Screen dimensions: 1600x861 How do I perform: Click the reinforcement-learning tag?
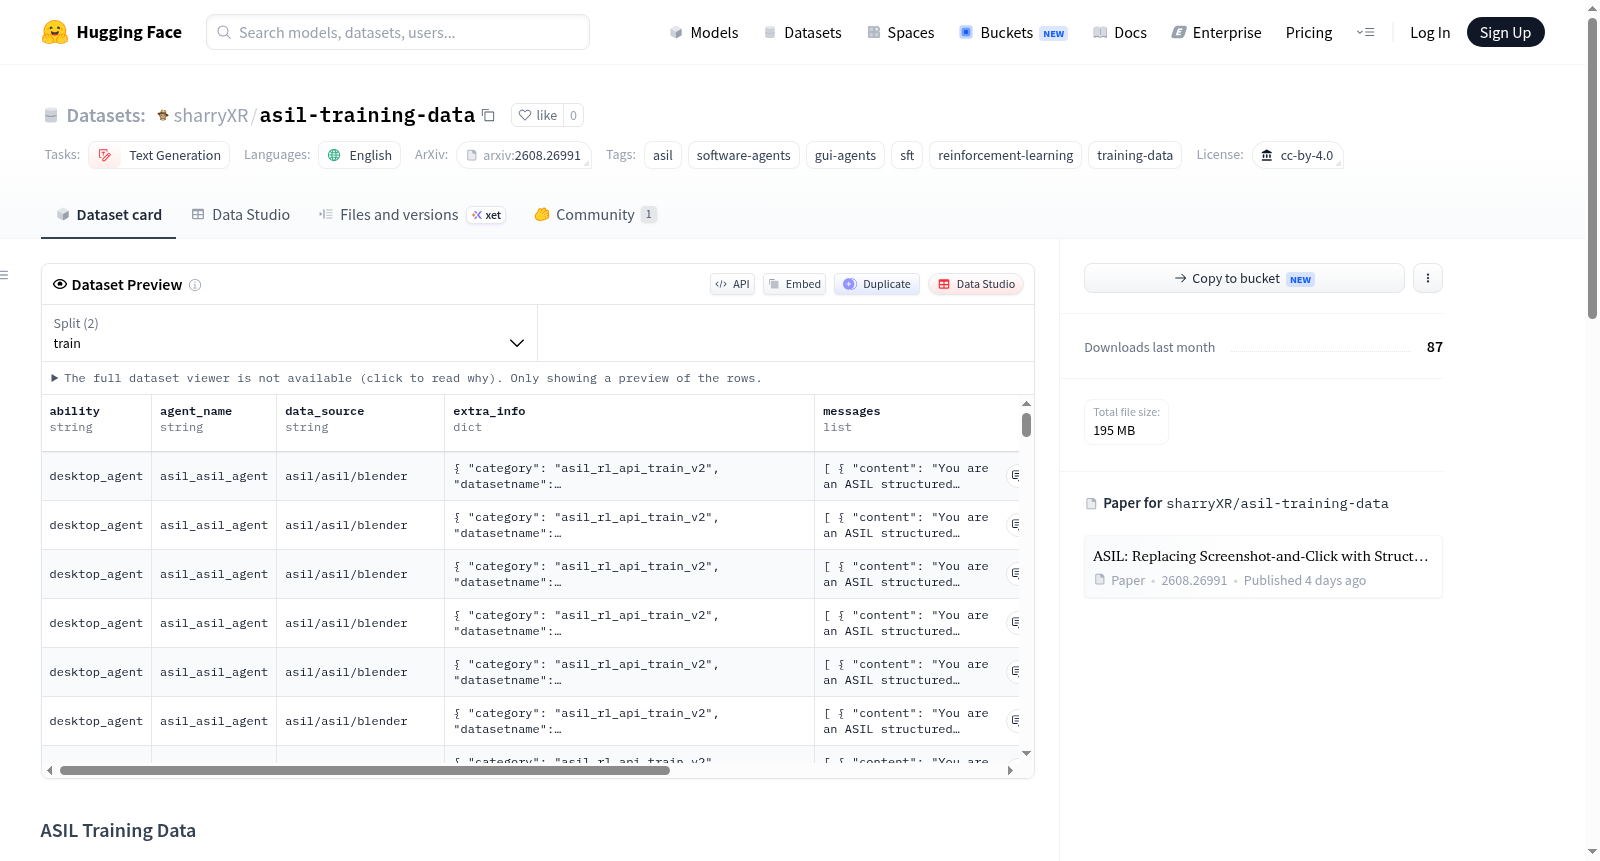[x=1005, y=155]
